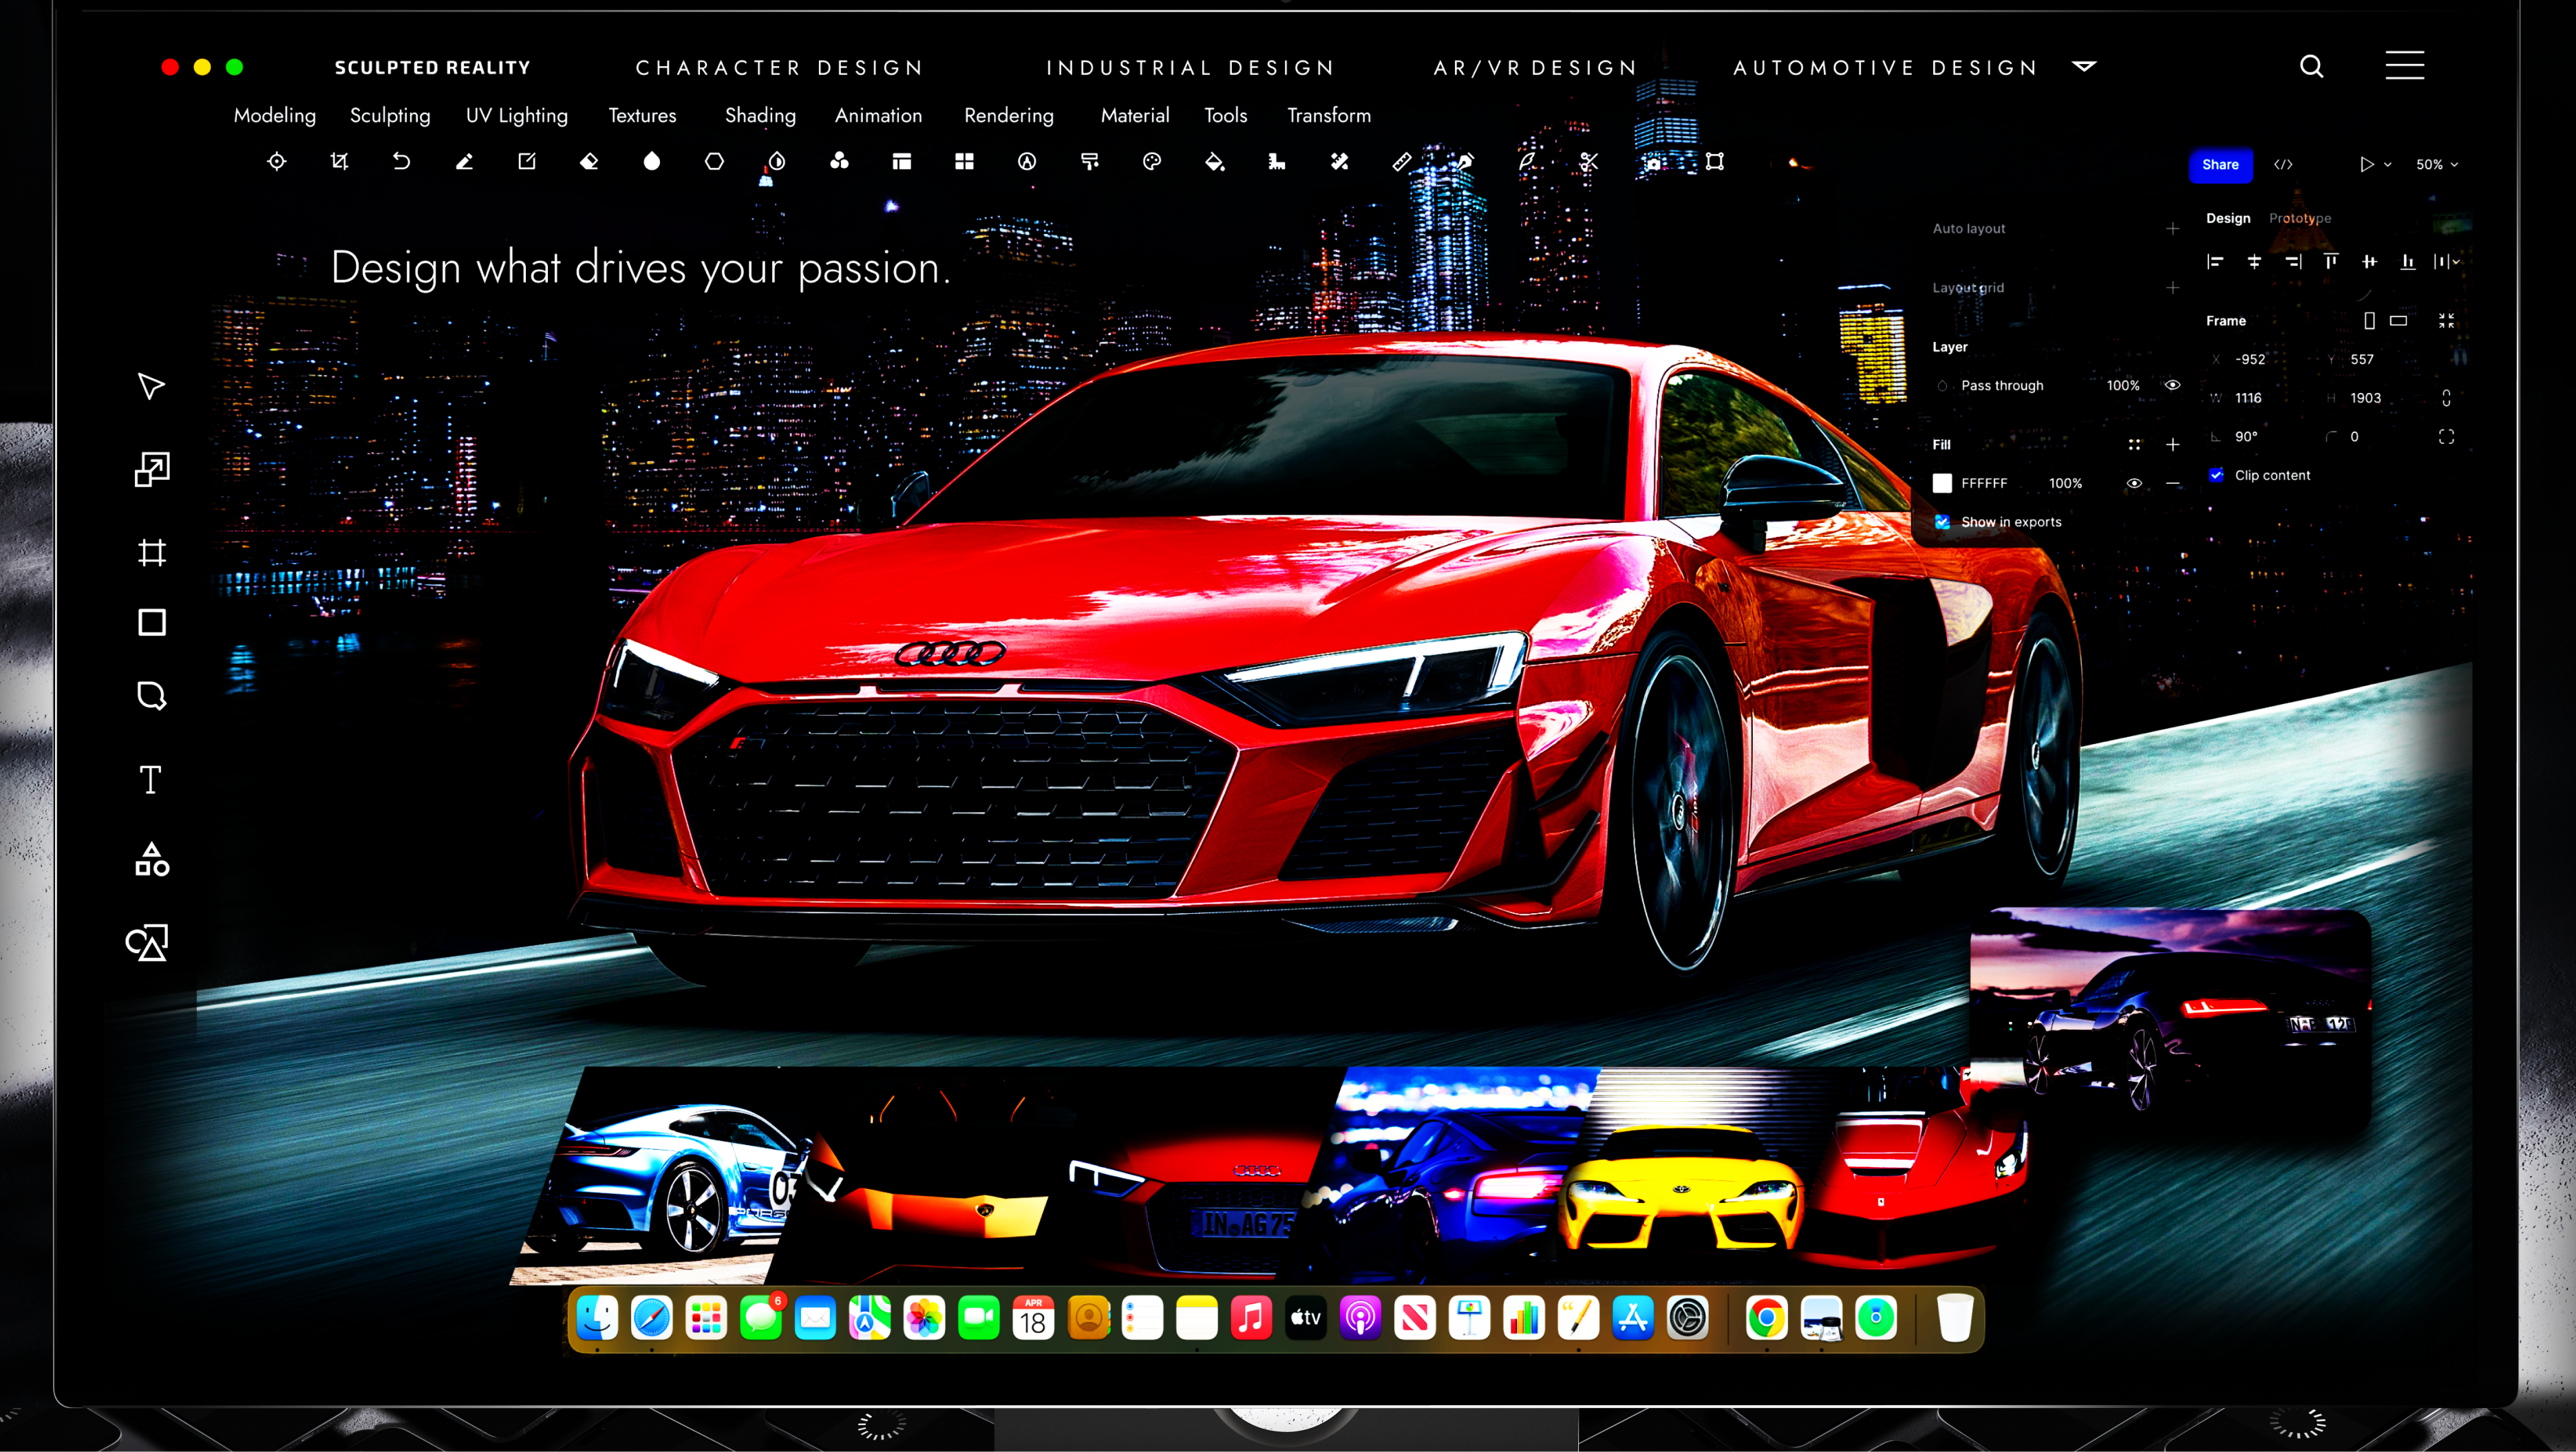Toggle fill visibility eye next to FFFFFF
Screen dimensions: 2576x1452
click(2134, 483)
